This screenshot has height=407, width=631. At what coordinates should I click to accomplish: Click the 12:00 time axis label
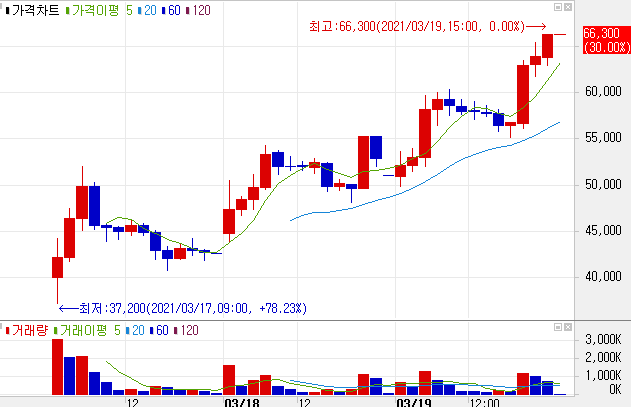485,403
